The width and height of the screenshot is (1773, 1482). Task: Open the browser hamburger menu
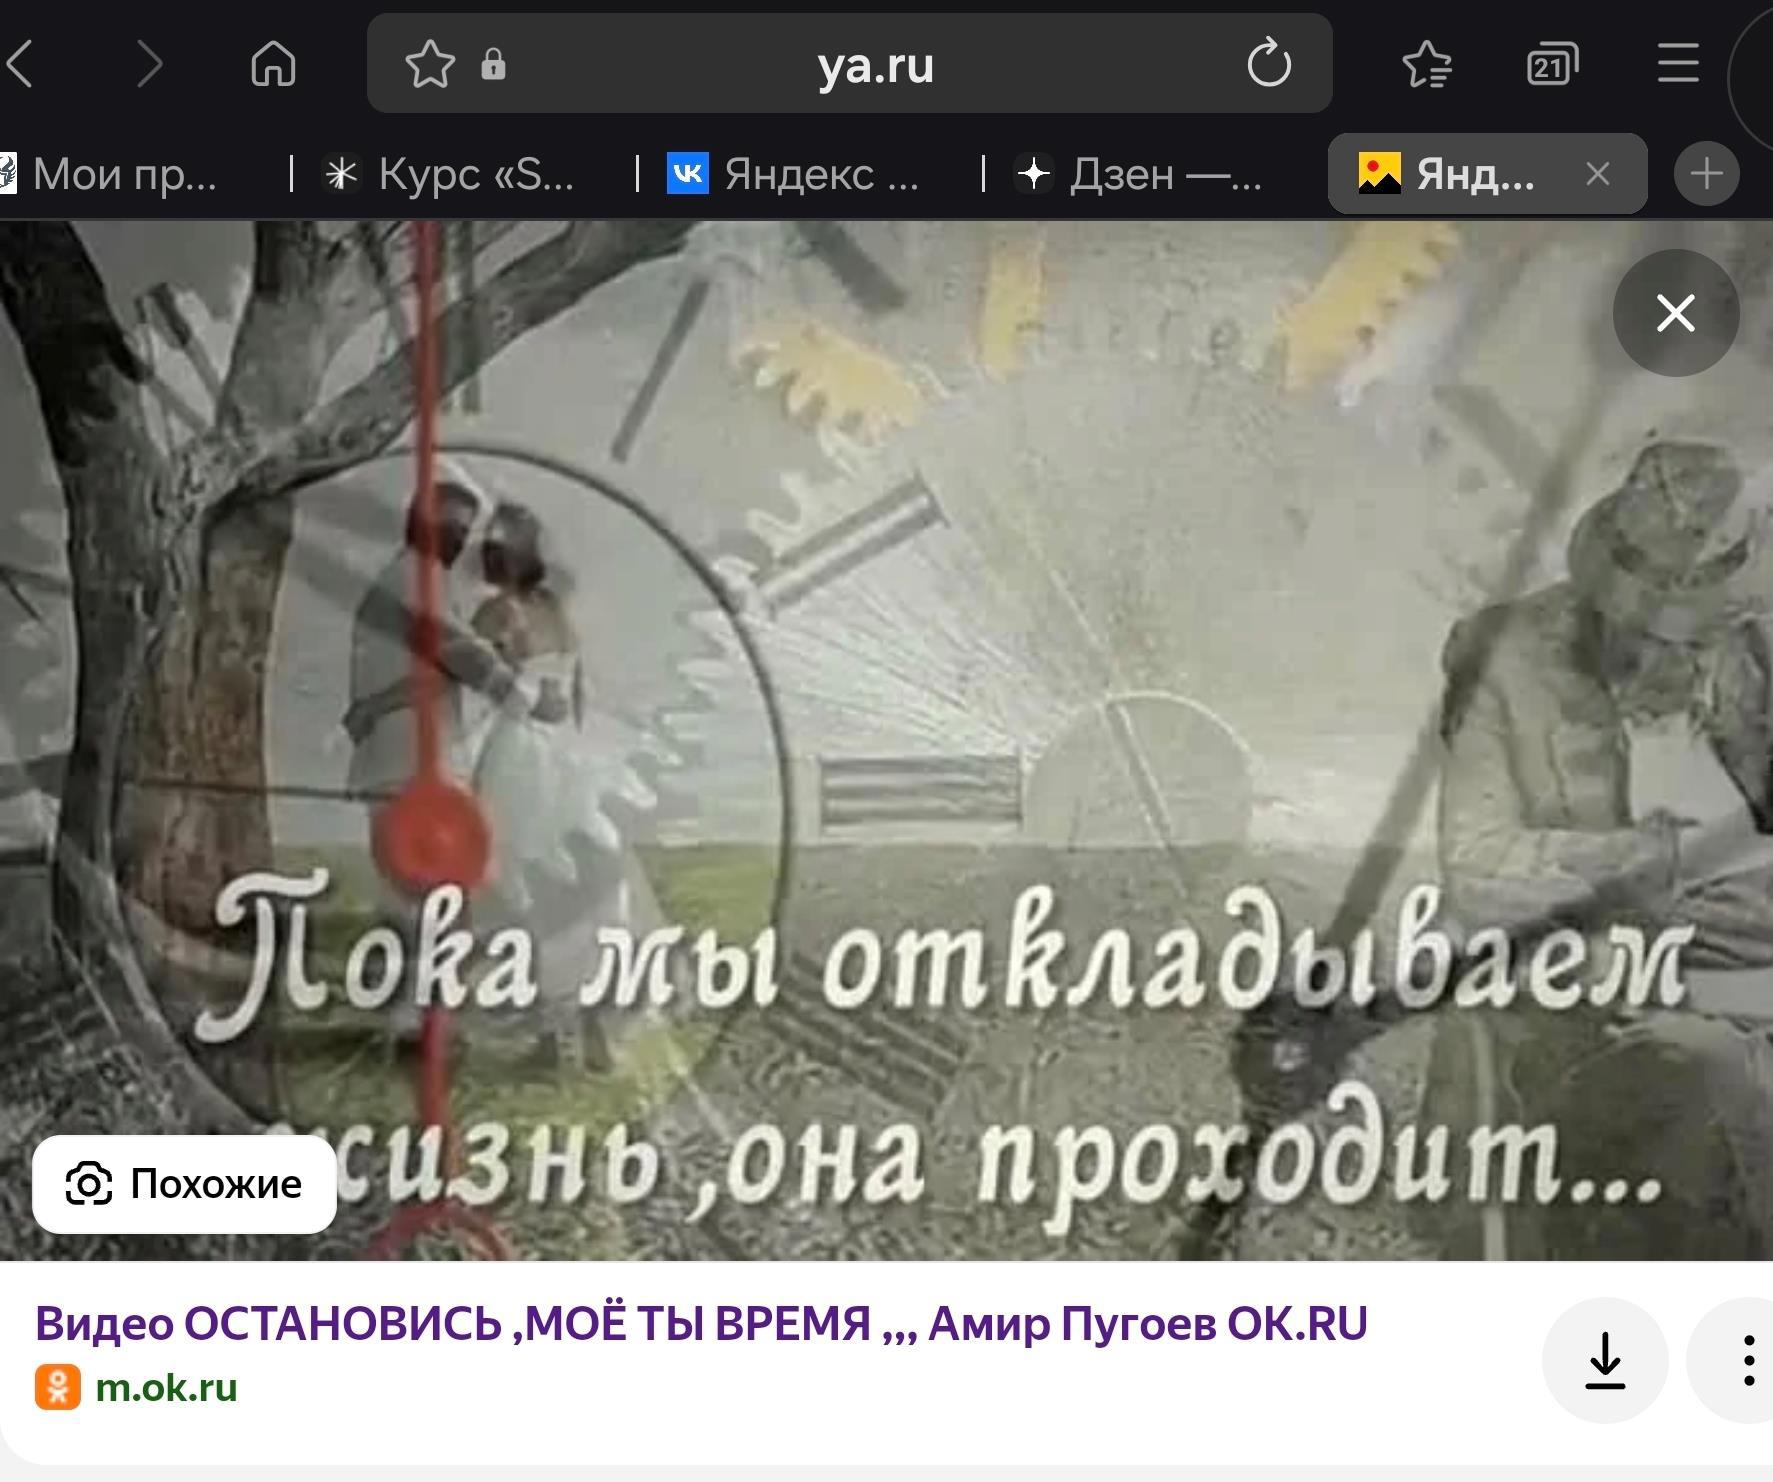1677,65
